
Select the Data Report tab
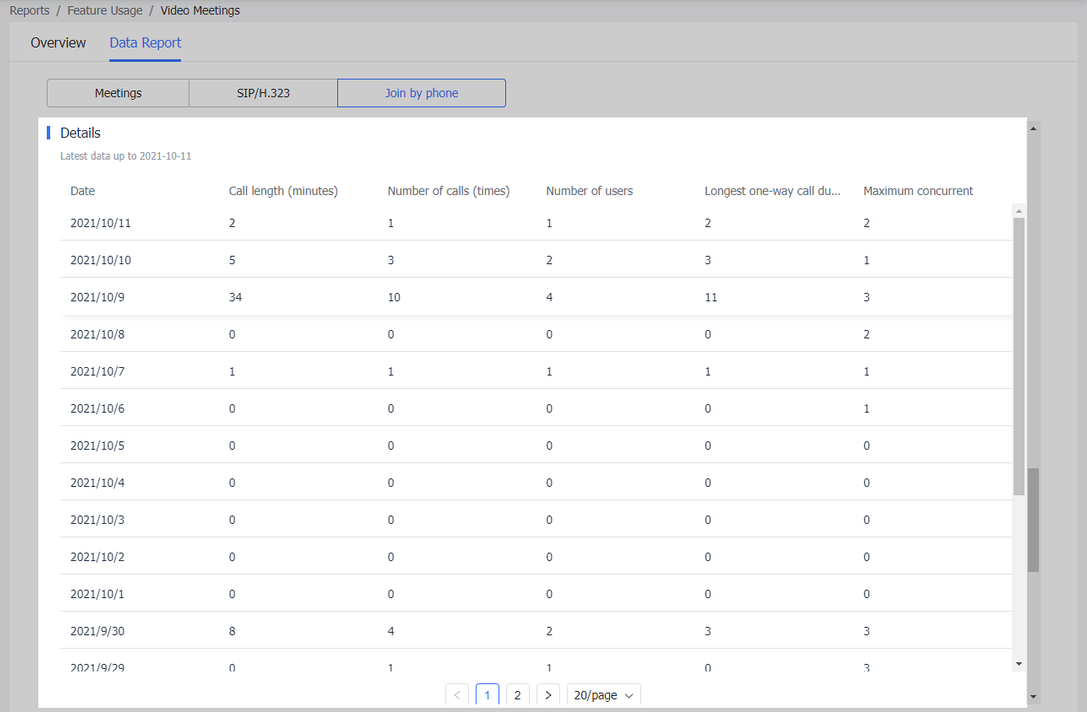pos(145,42)
